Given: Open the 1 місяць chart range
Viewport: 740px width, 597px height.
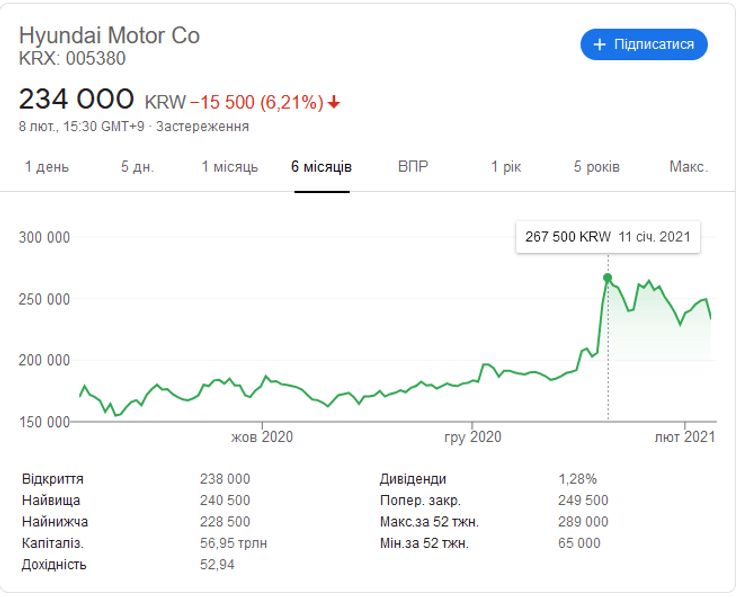Looking at the screenshot, I should click(230, 167).
